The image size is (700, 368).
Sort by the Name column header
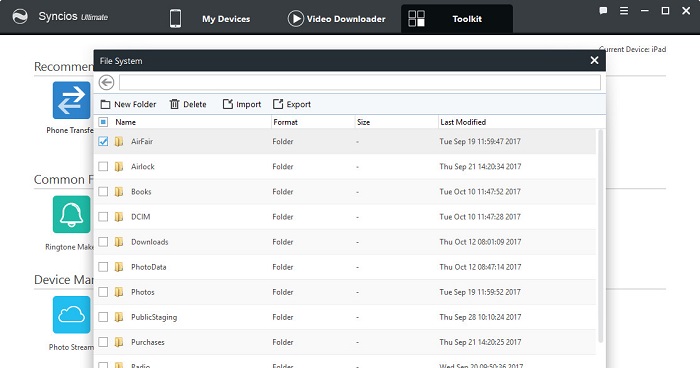coord(125,122)
